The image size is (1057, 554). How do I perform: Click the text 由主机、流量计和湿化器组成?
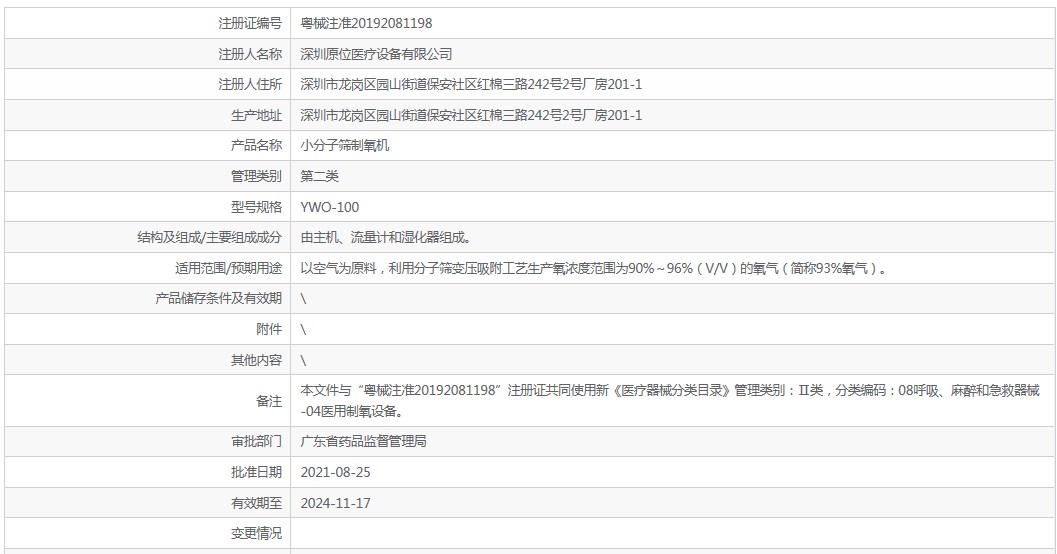(x=386, y=237)
